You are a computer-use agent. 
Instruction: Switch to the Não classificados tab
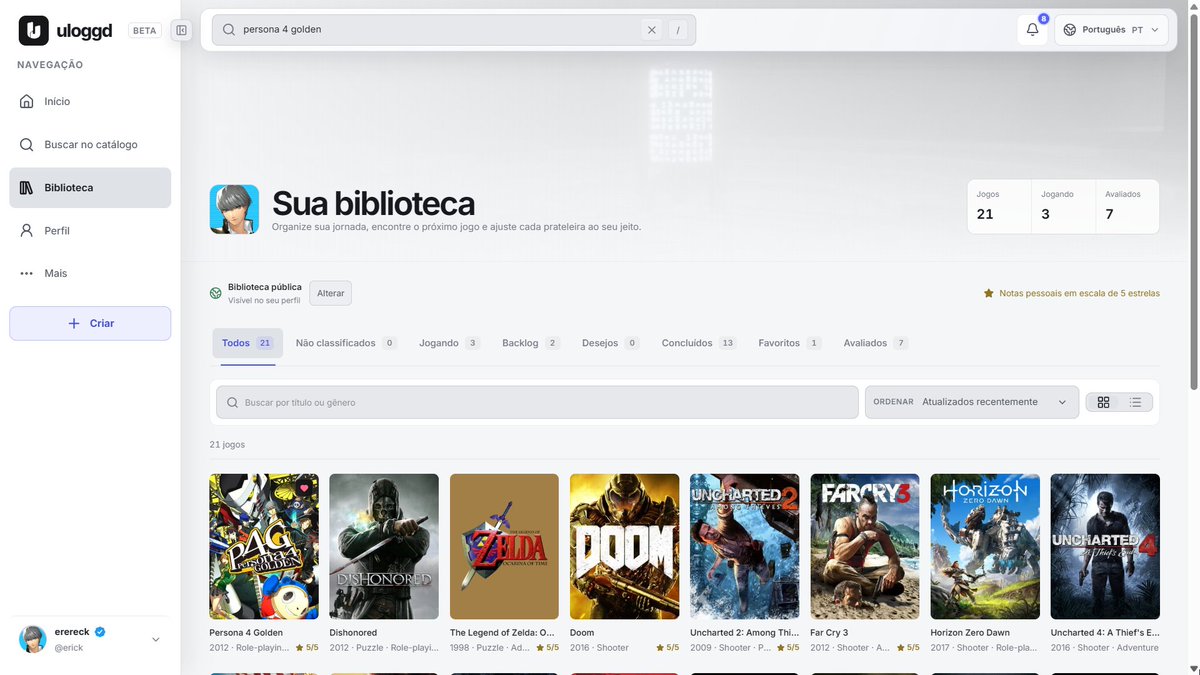pyautogui.click(x=346, y=343)
